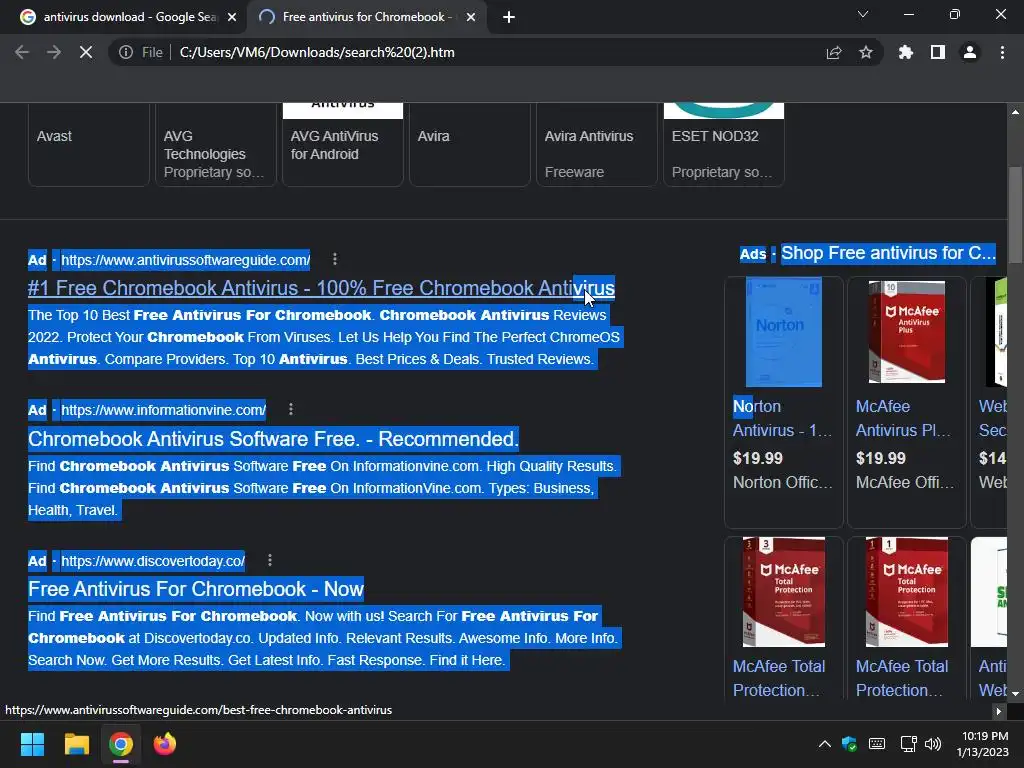Open McAfee Total Protection 1-device box image

tap(906, 592)
